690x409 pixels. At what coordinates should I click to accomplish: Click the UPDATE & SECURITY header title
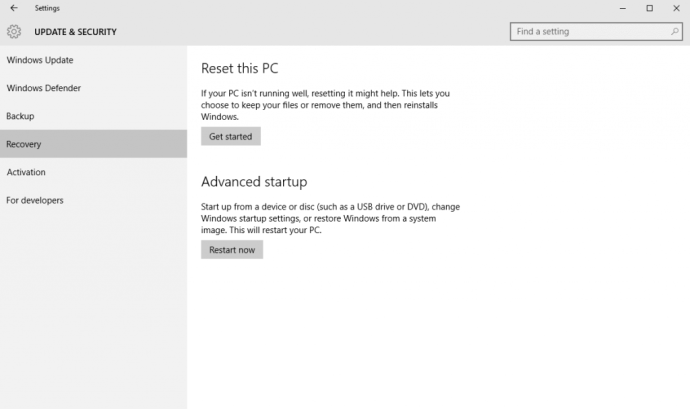pos(75,32)
